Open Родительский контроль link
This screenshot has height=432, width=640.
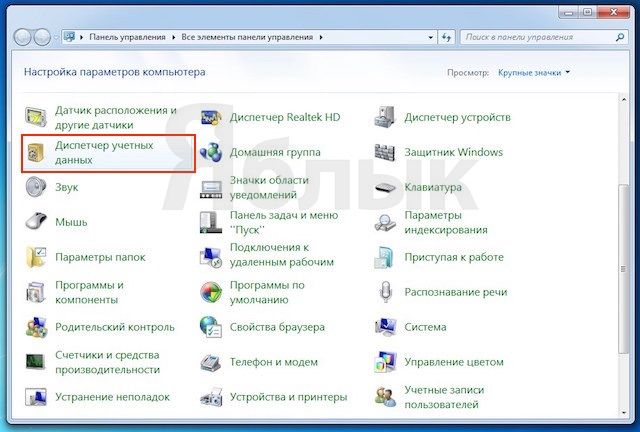coord(115,327)
